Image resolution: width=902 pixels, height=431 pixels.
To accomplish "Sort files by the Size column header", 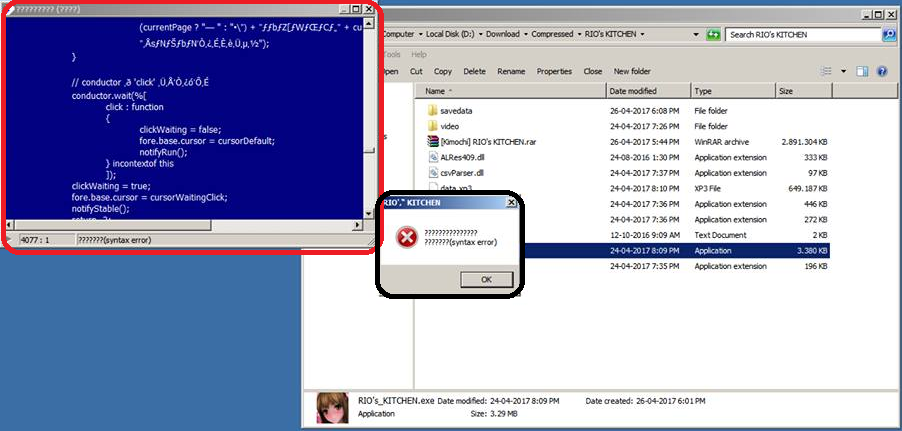I will click(x=803, y=91).
